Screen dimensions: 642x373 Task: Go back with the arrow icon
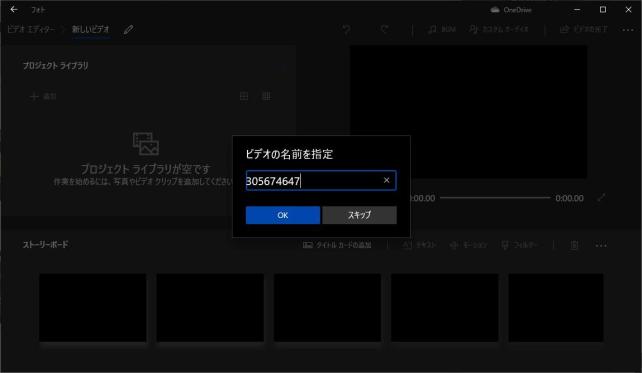coord(14,9)
